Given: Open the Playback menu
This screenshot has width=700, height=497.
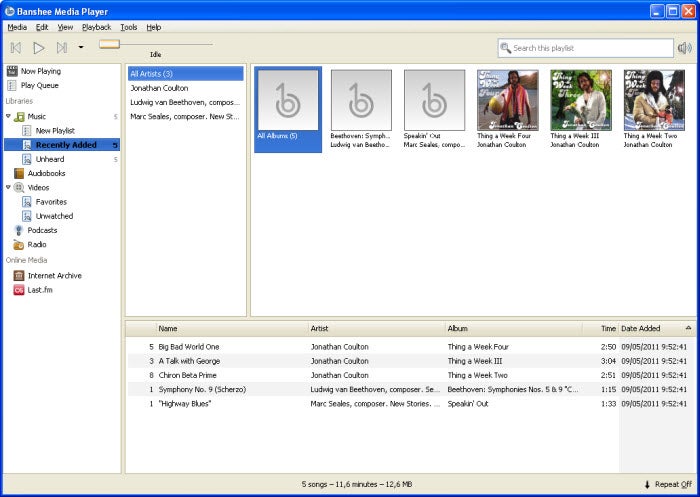Looking at the screenshot, I should (x=96, y=27).
